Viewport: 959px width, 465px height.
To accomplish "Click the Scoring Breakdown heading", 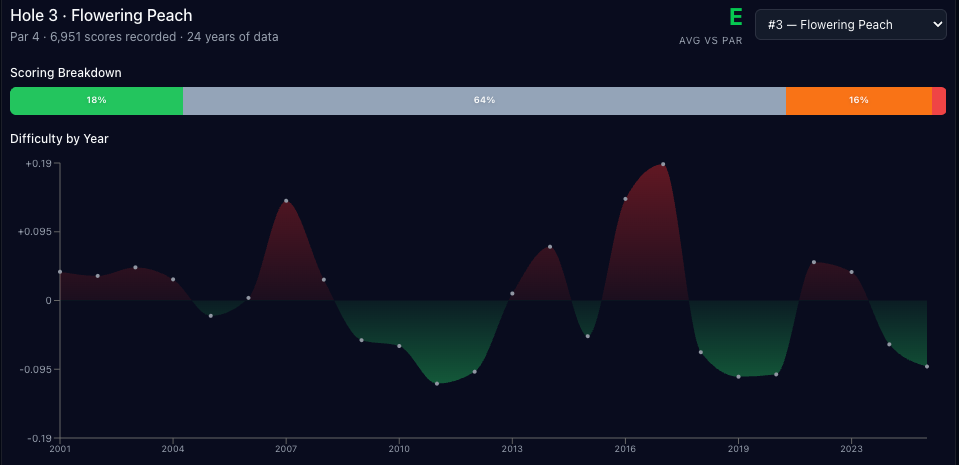I will coord(65,73).
